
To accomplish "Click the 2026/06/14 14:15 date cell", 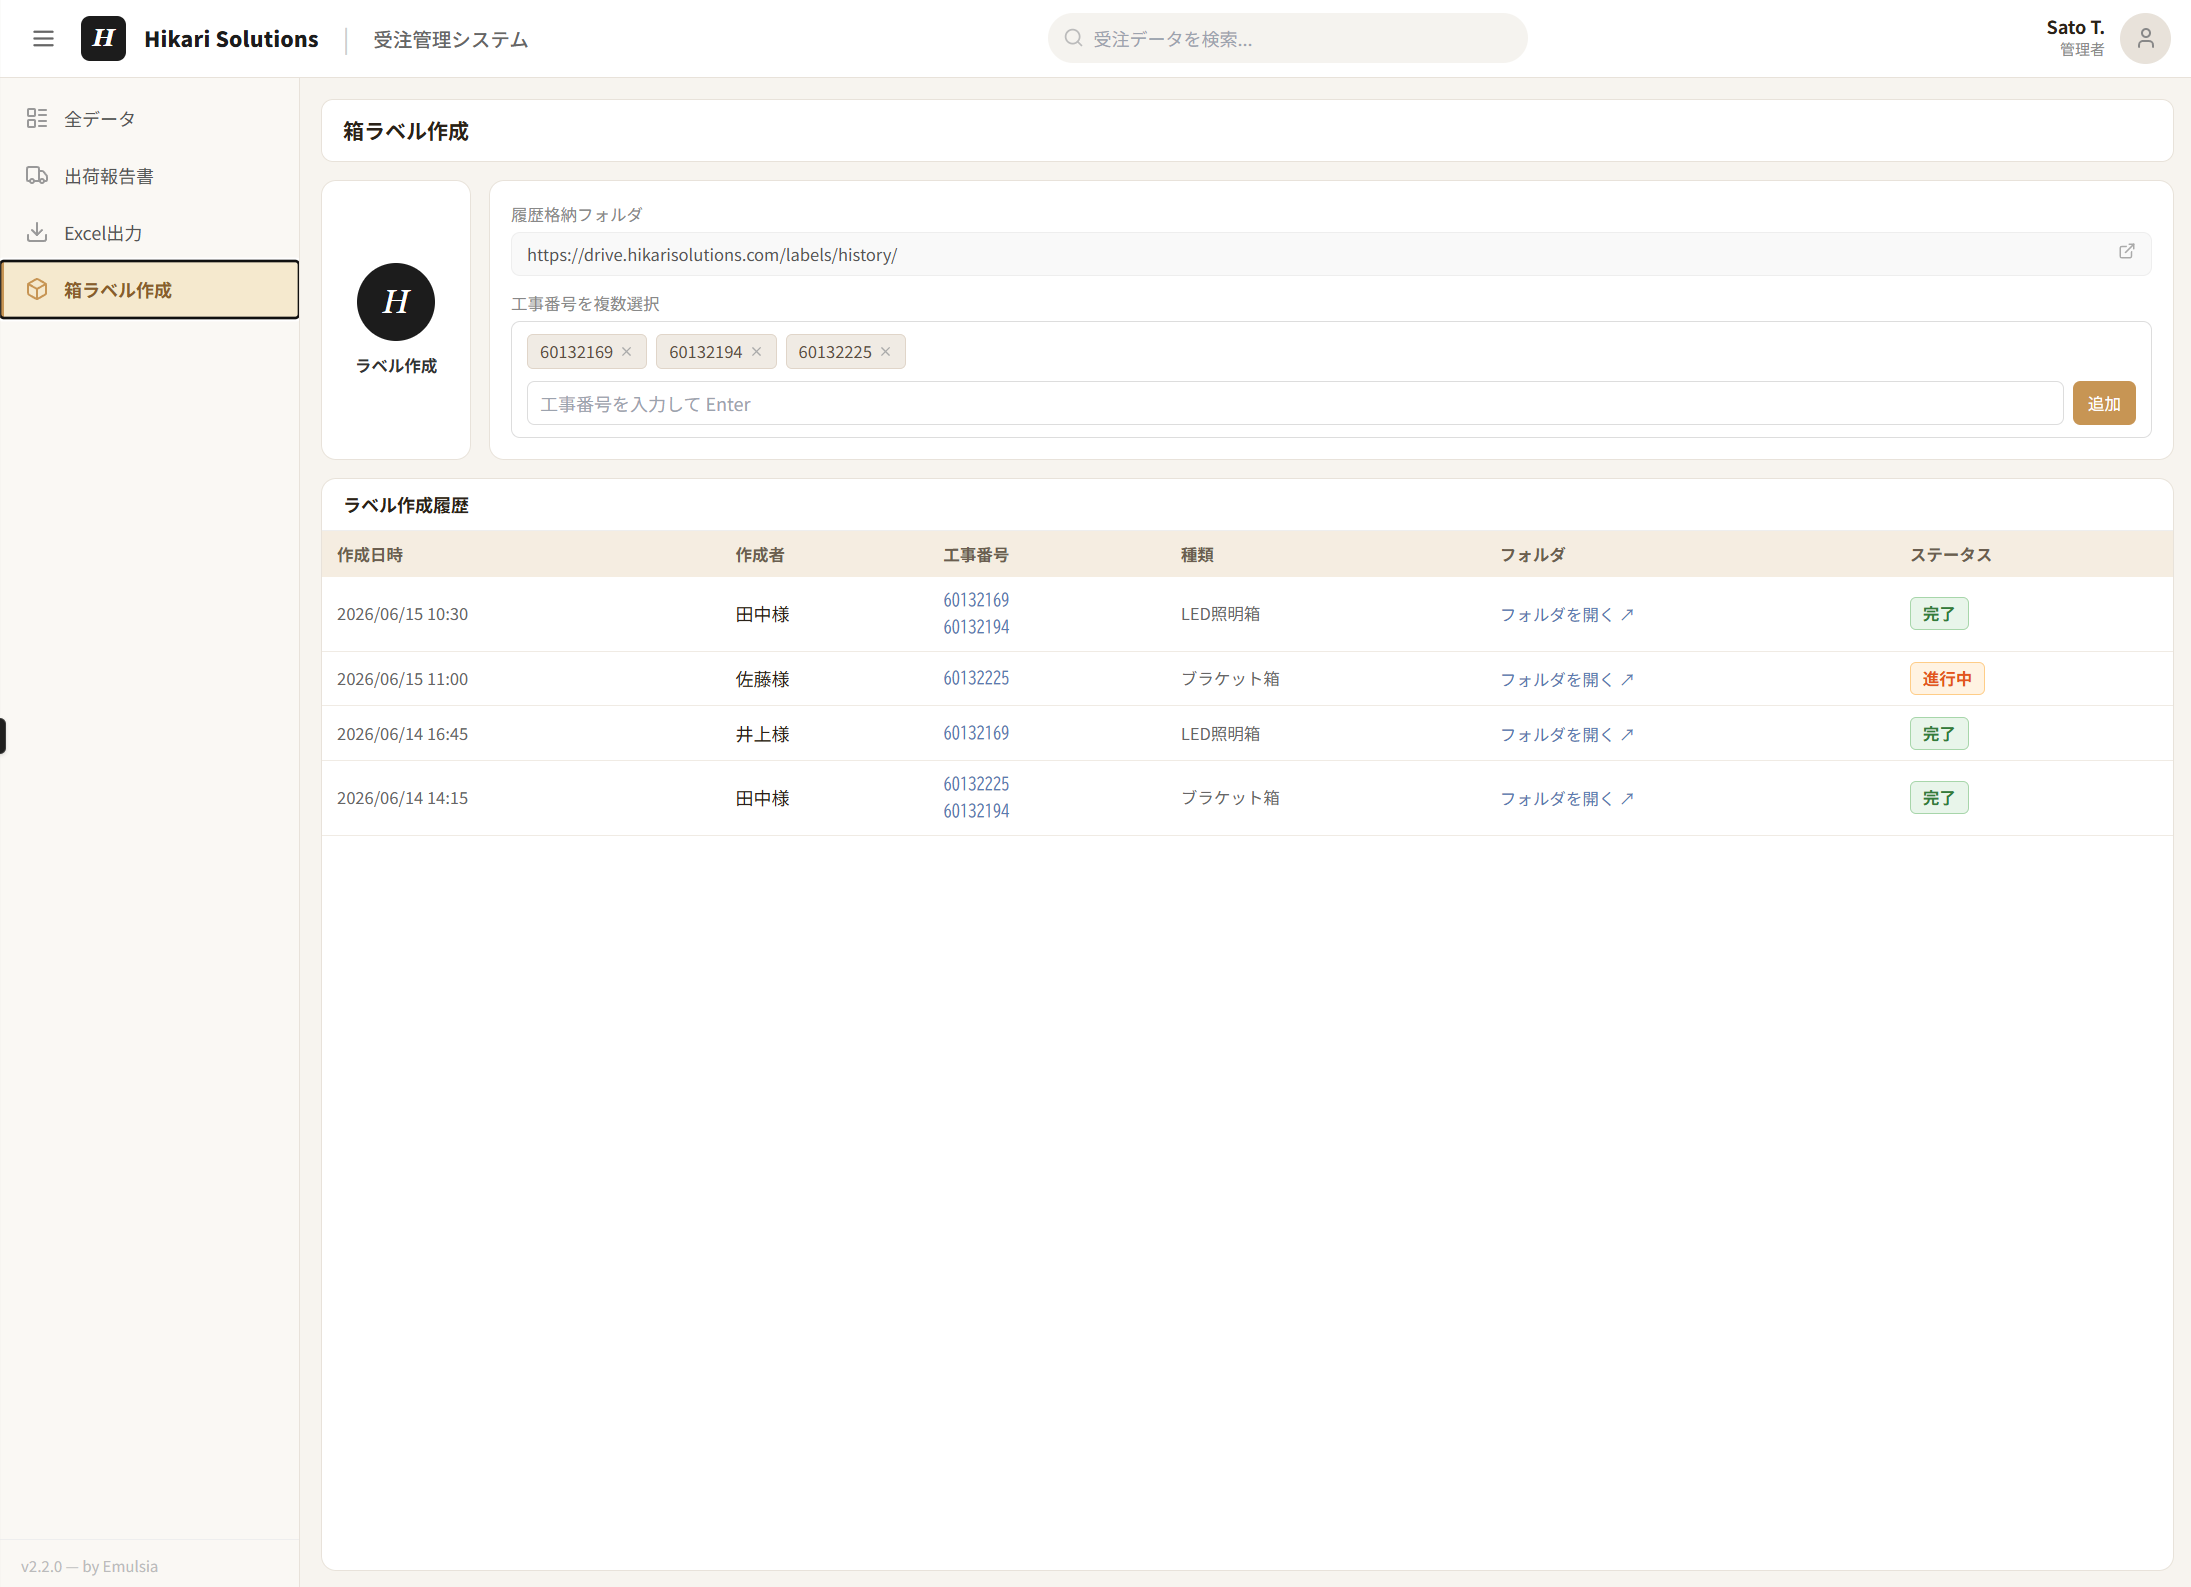I will [x=402, y=798].
